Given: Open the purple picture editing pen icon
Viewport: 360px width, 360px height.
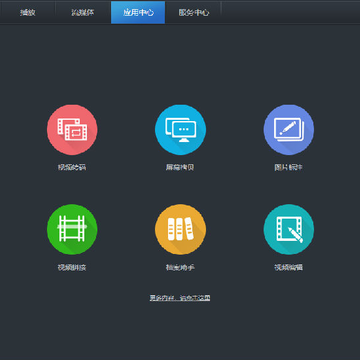Looking at the screenshot, I should pos(289,130).
